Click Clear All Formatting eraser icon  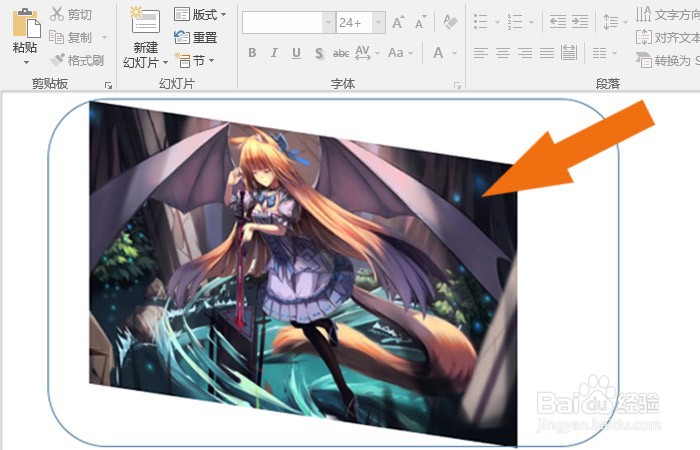pyautogui.click(x=450, y=21)
